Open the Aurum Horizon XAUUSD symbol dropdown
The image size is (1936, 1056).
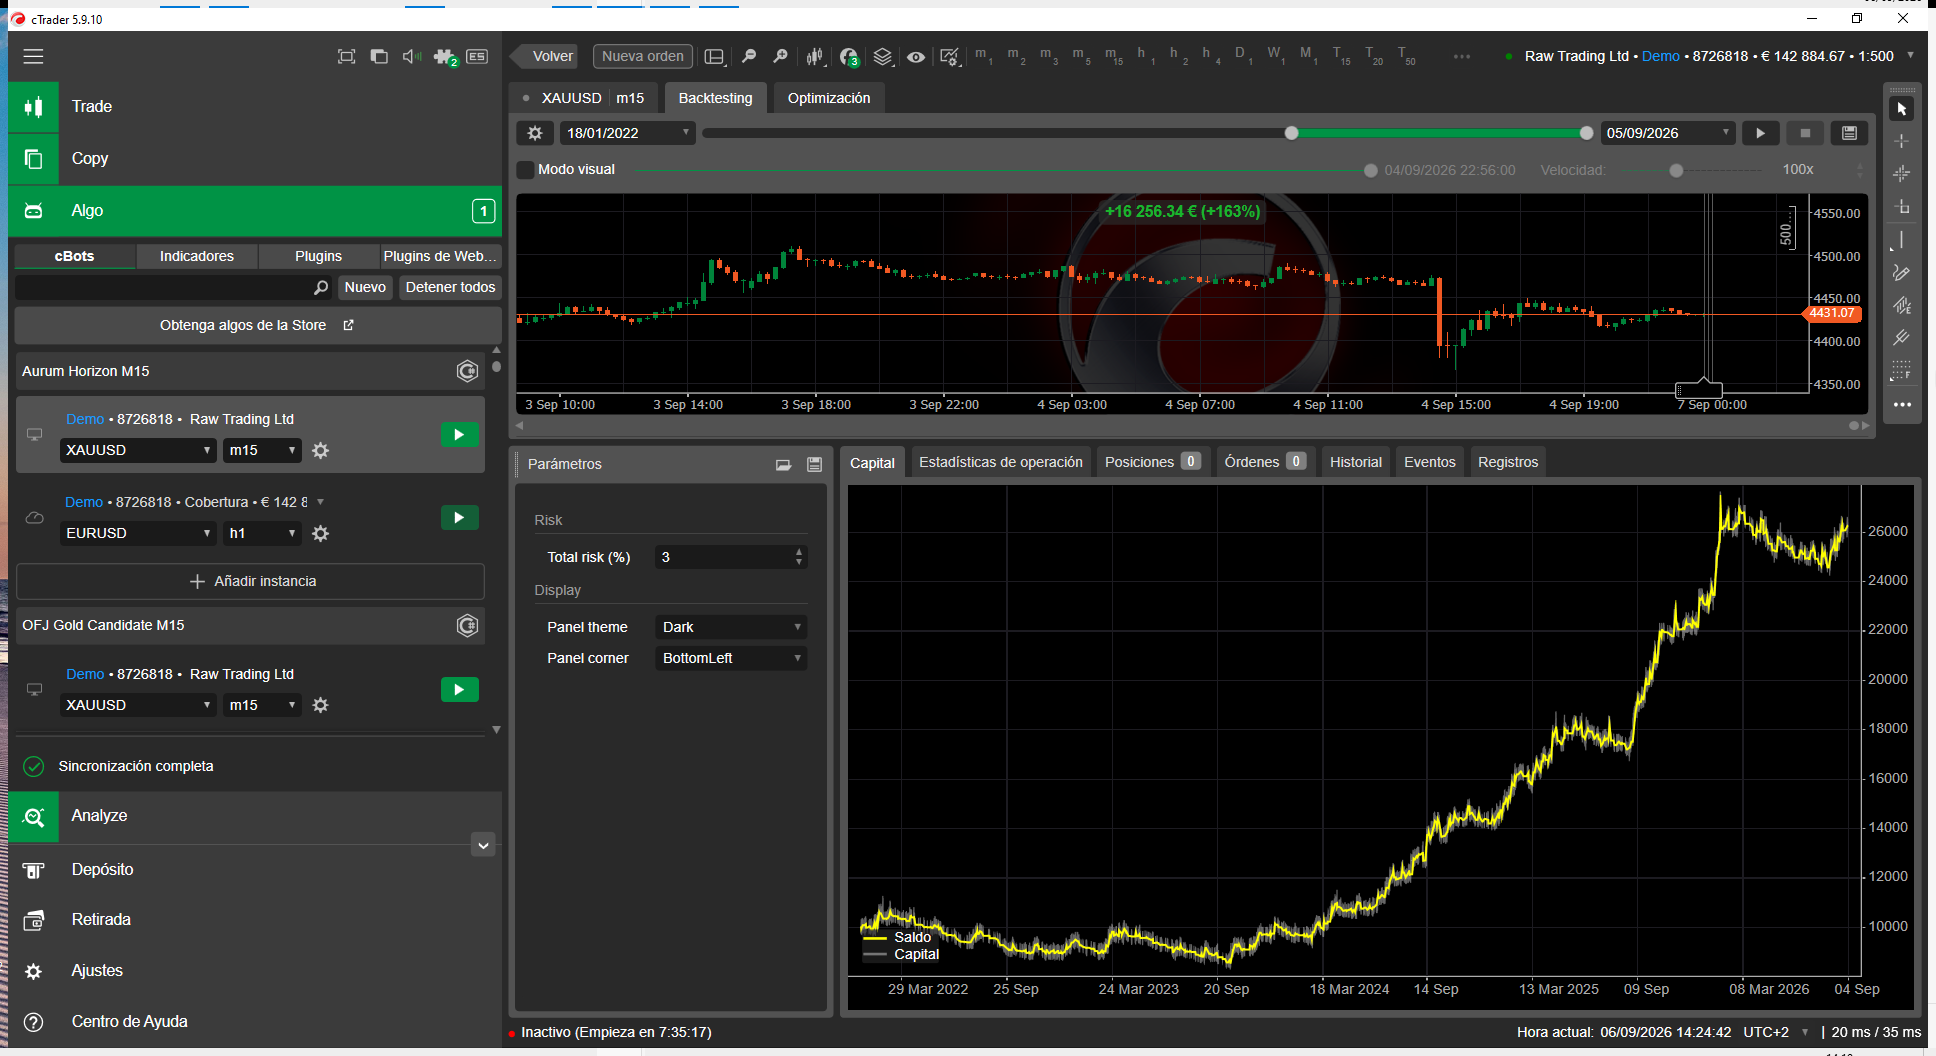tap(138, 451)
